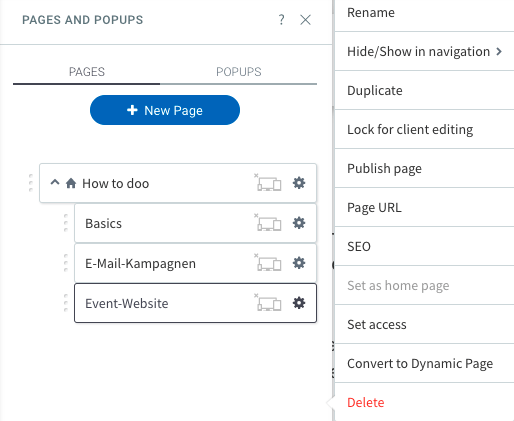Open settings gear for Basics page
The width and height of the screenshot is (514, 421).
tap(299, 223)
